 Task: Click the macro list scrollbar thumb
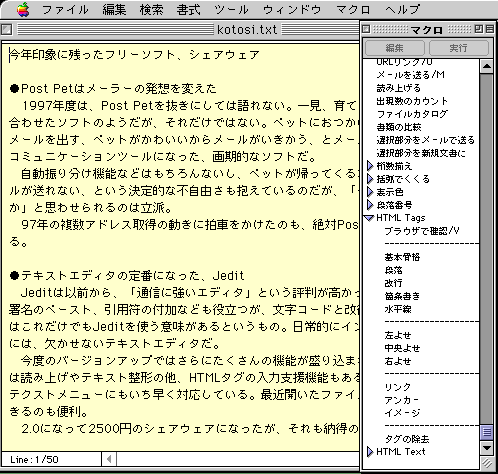coord(487,432)
